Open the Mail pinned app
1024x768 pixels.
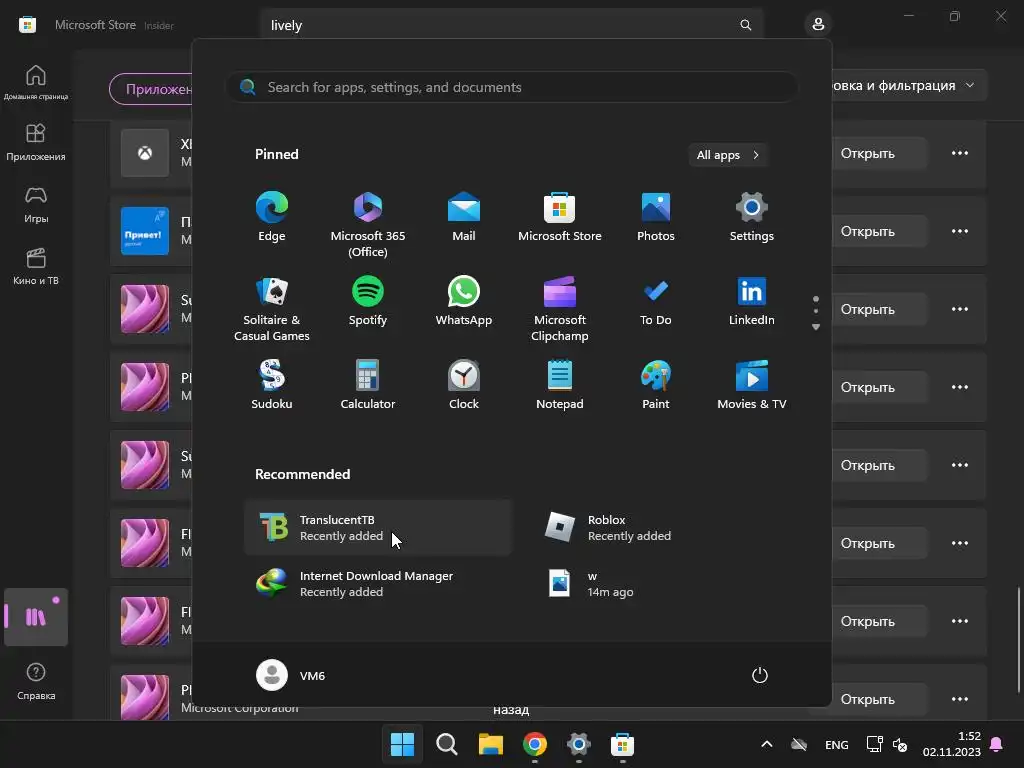[x=464, y=217]
